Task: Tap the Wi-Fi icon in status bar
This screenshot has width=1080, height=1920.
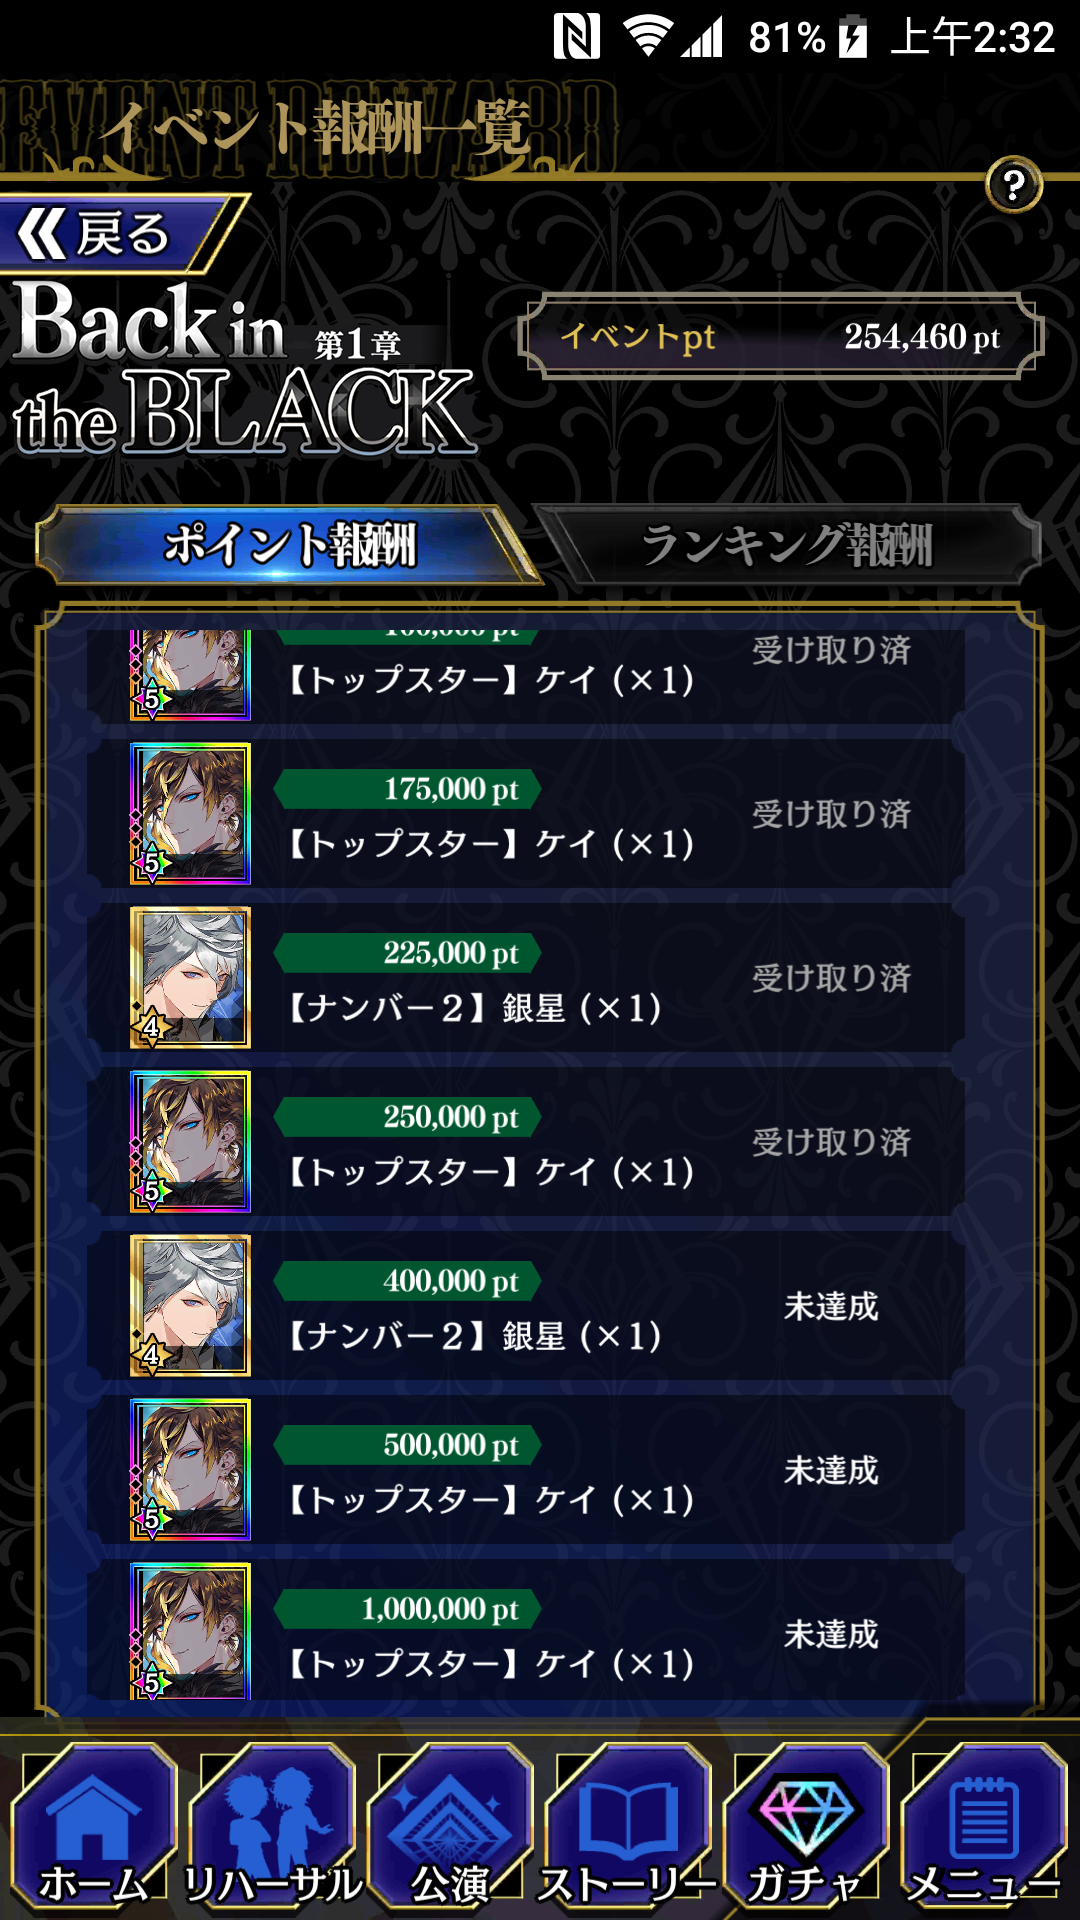Action: pos(647,37)
